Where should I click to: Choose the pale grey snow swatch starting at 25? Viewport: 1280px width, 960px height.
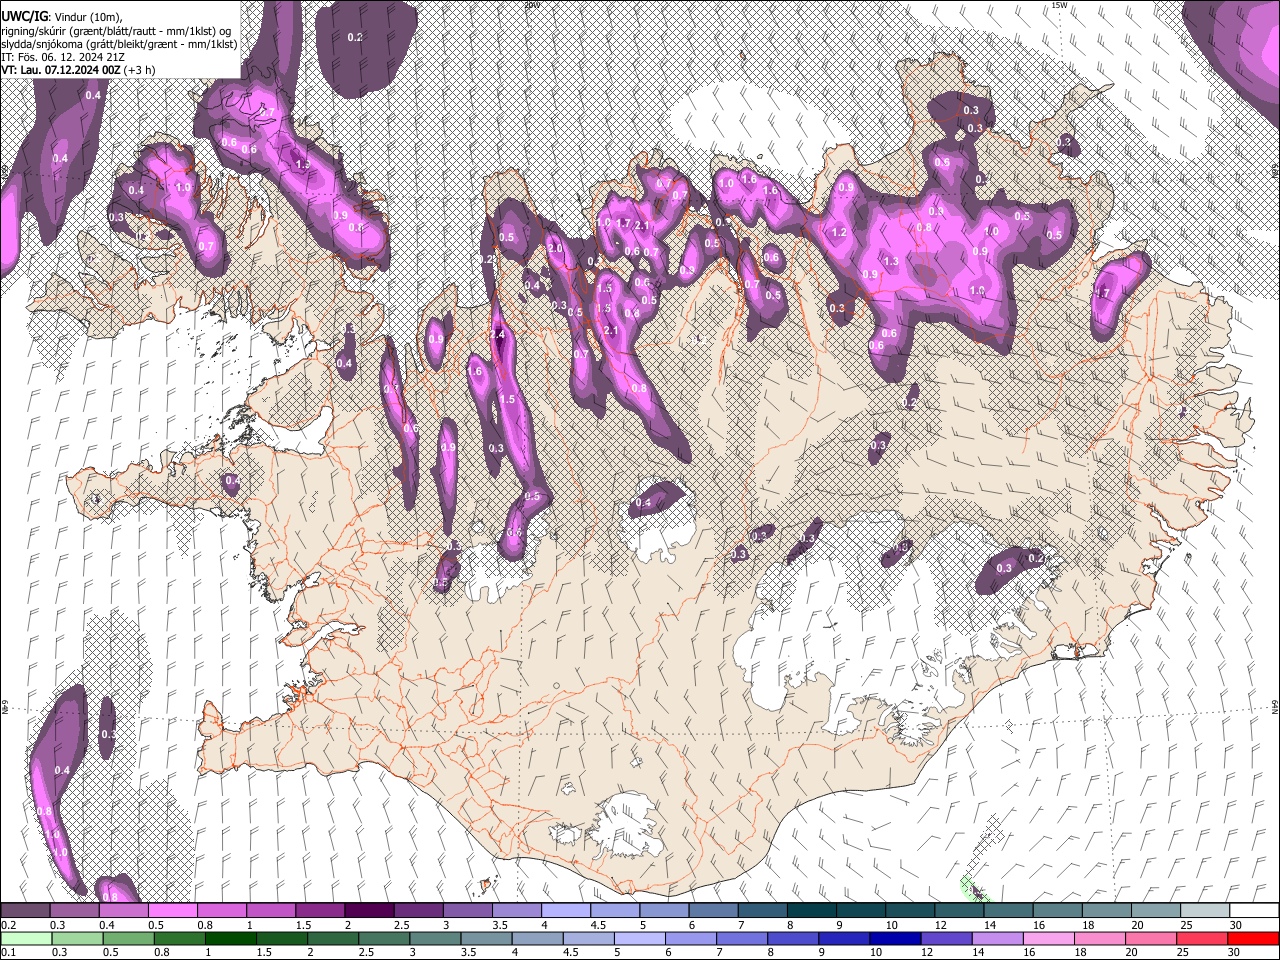[x=1205, y=911]
